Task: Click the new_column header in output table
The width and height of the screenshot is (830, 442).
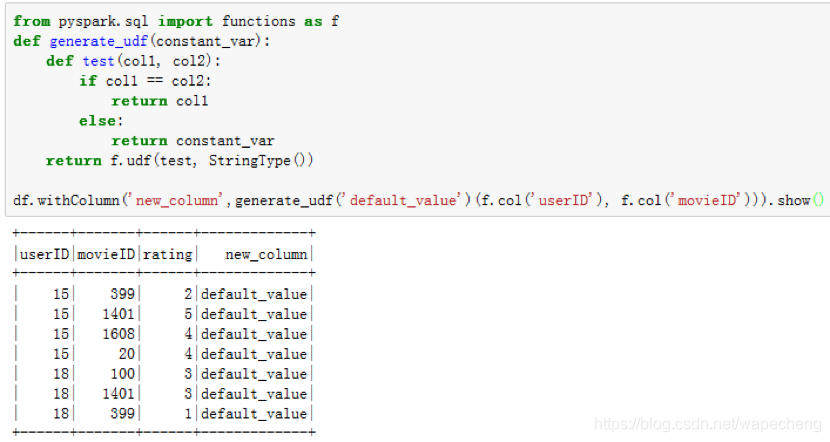Action: [x=266, y=254]
